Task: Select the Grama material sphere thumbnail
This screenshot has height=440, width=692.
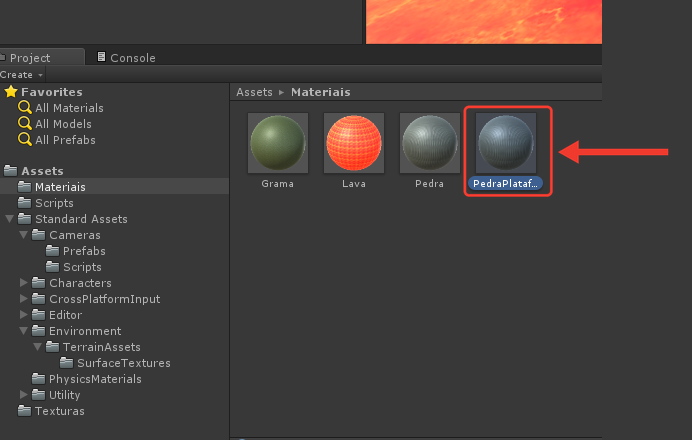Action: 278,143
